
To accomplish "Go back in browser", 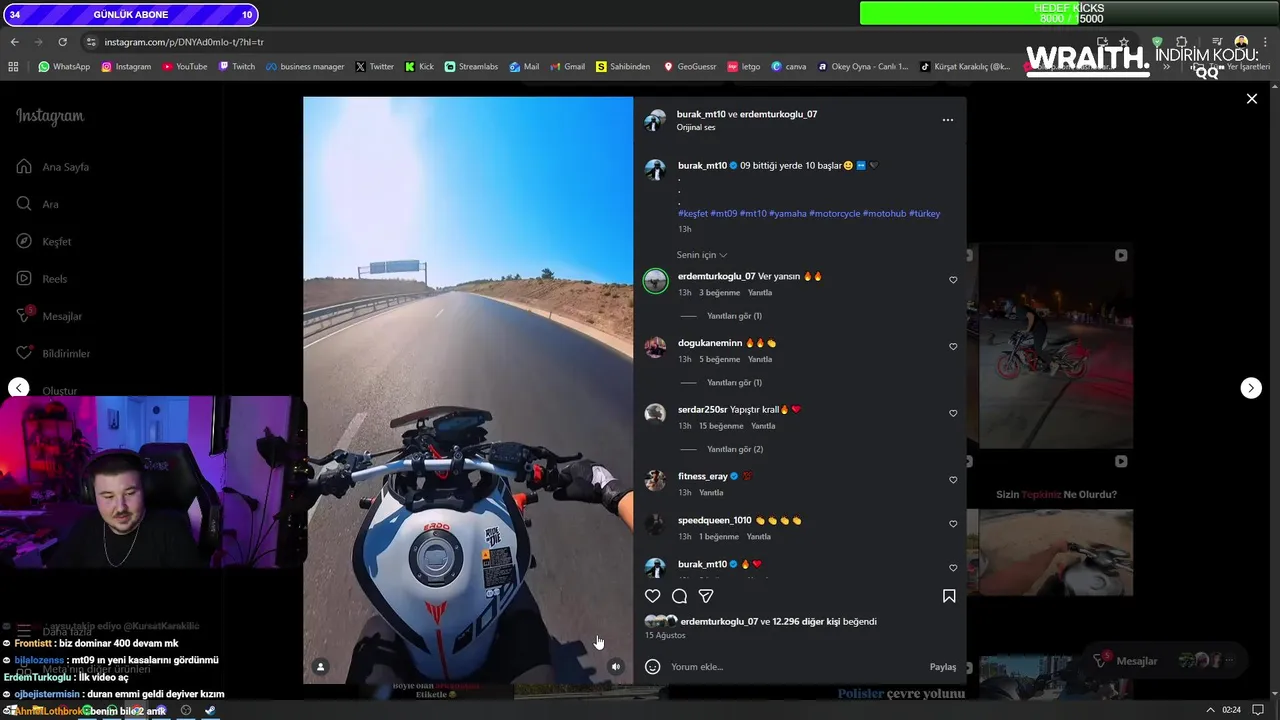I will [x=14, y=42].
